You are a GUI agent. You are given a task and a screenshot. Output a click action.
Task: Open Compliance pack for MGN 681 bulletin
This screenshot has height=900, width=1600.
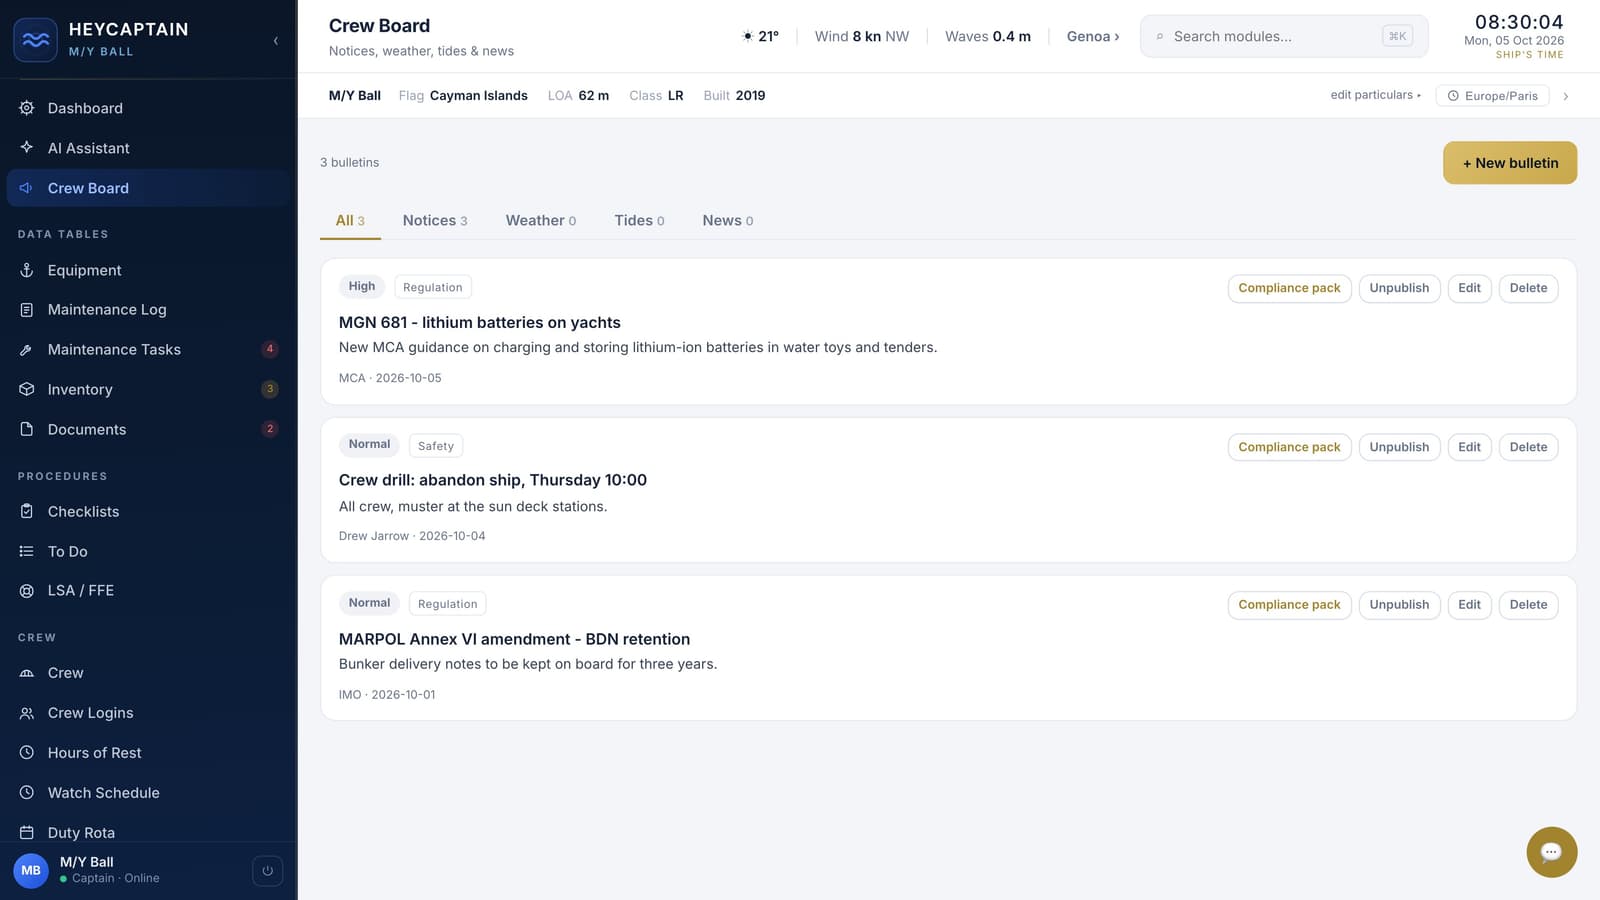point(1289,288)
